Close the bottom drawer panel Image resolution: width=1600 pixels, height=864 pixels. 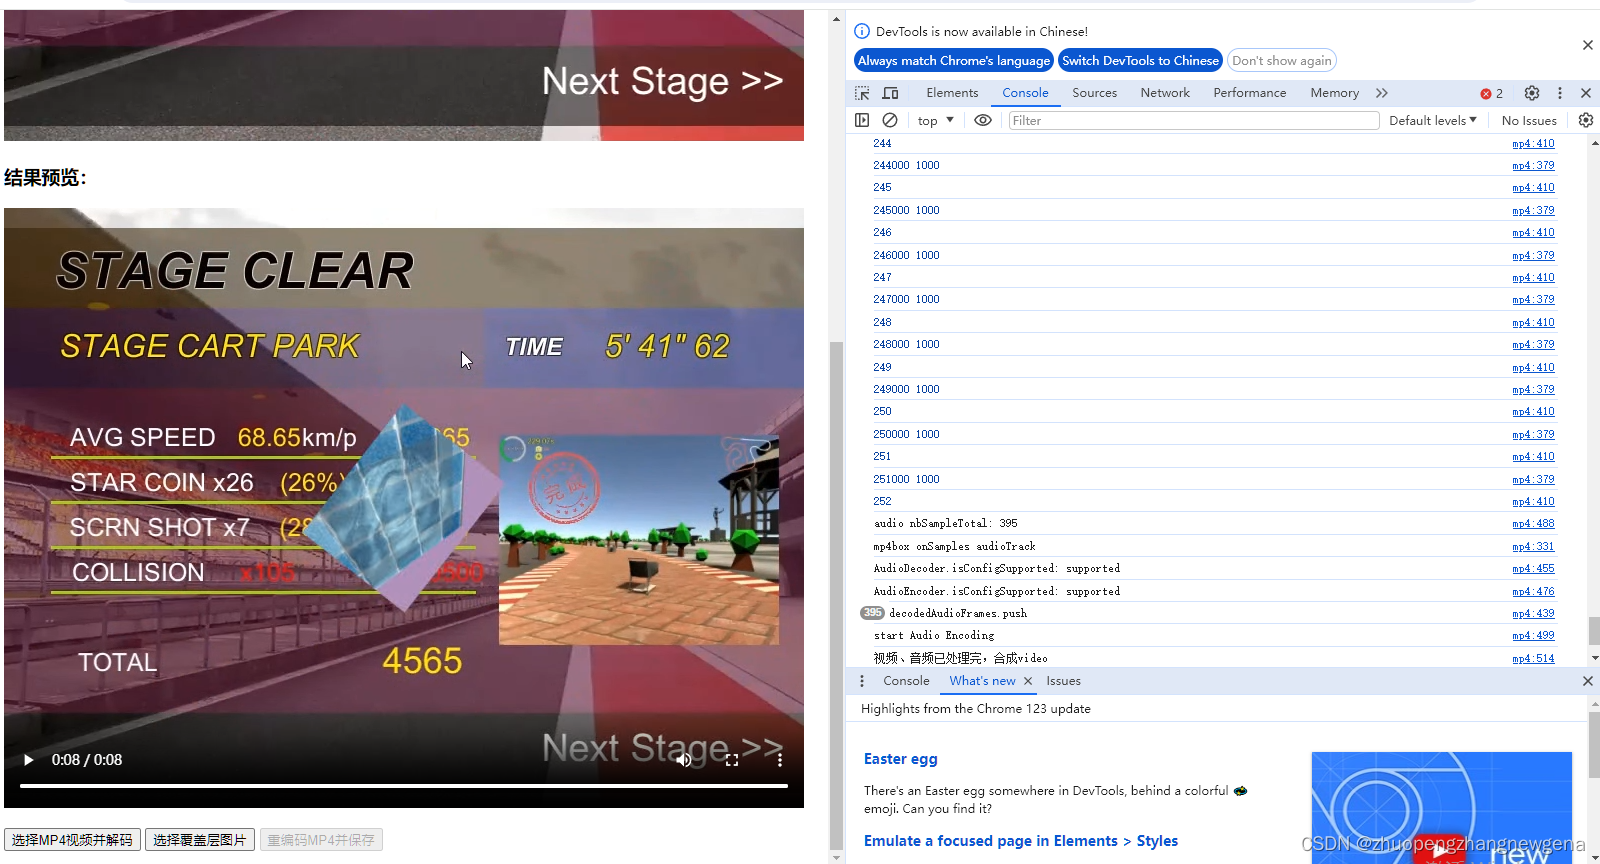point(1588,681)
